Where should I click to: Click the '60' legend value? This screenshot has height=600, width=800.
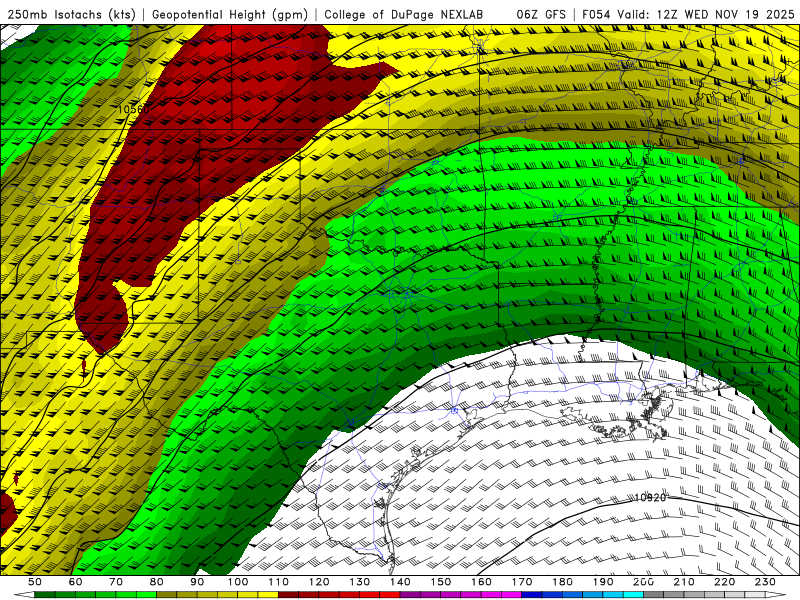click(76, 582)
